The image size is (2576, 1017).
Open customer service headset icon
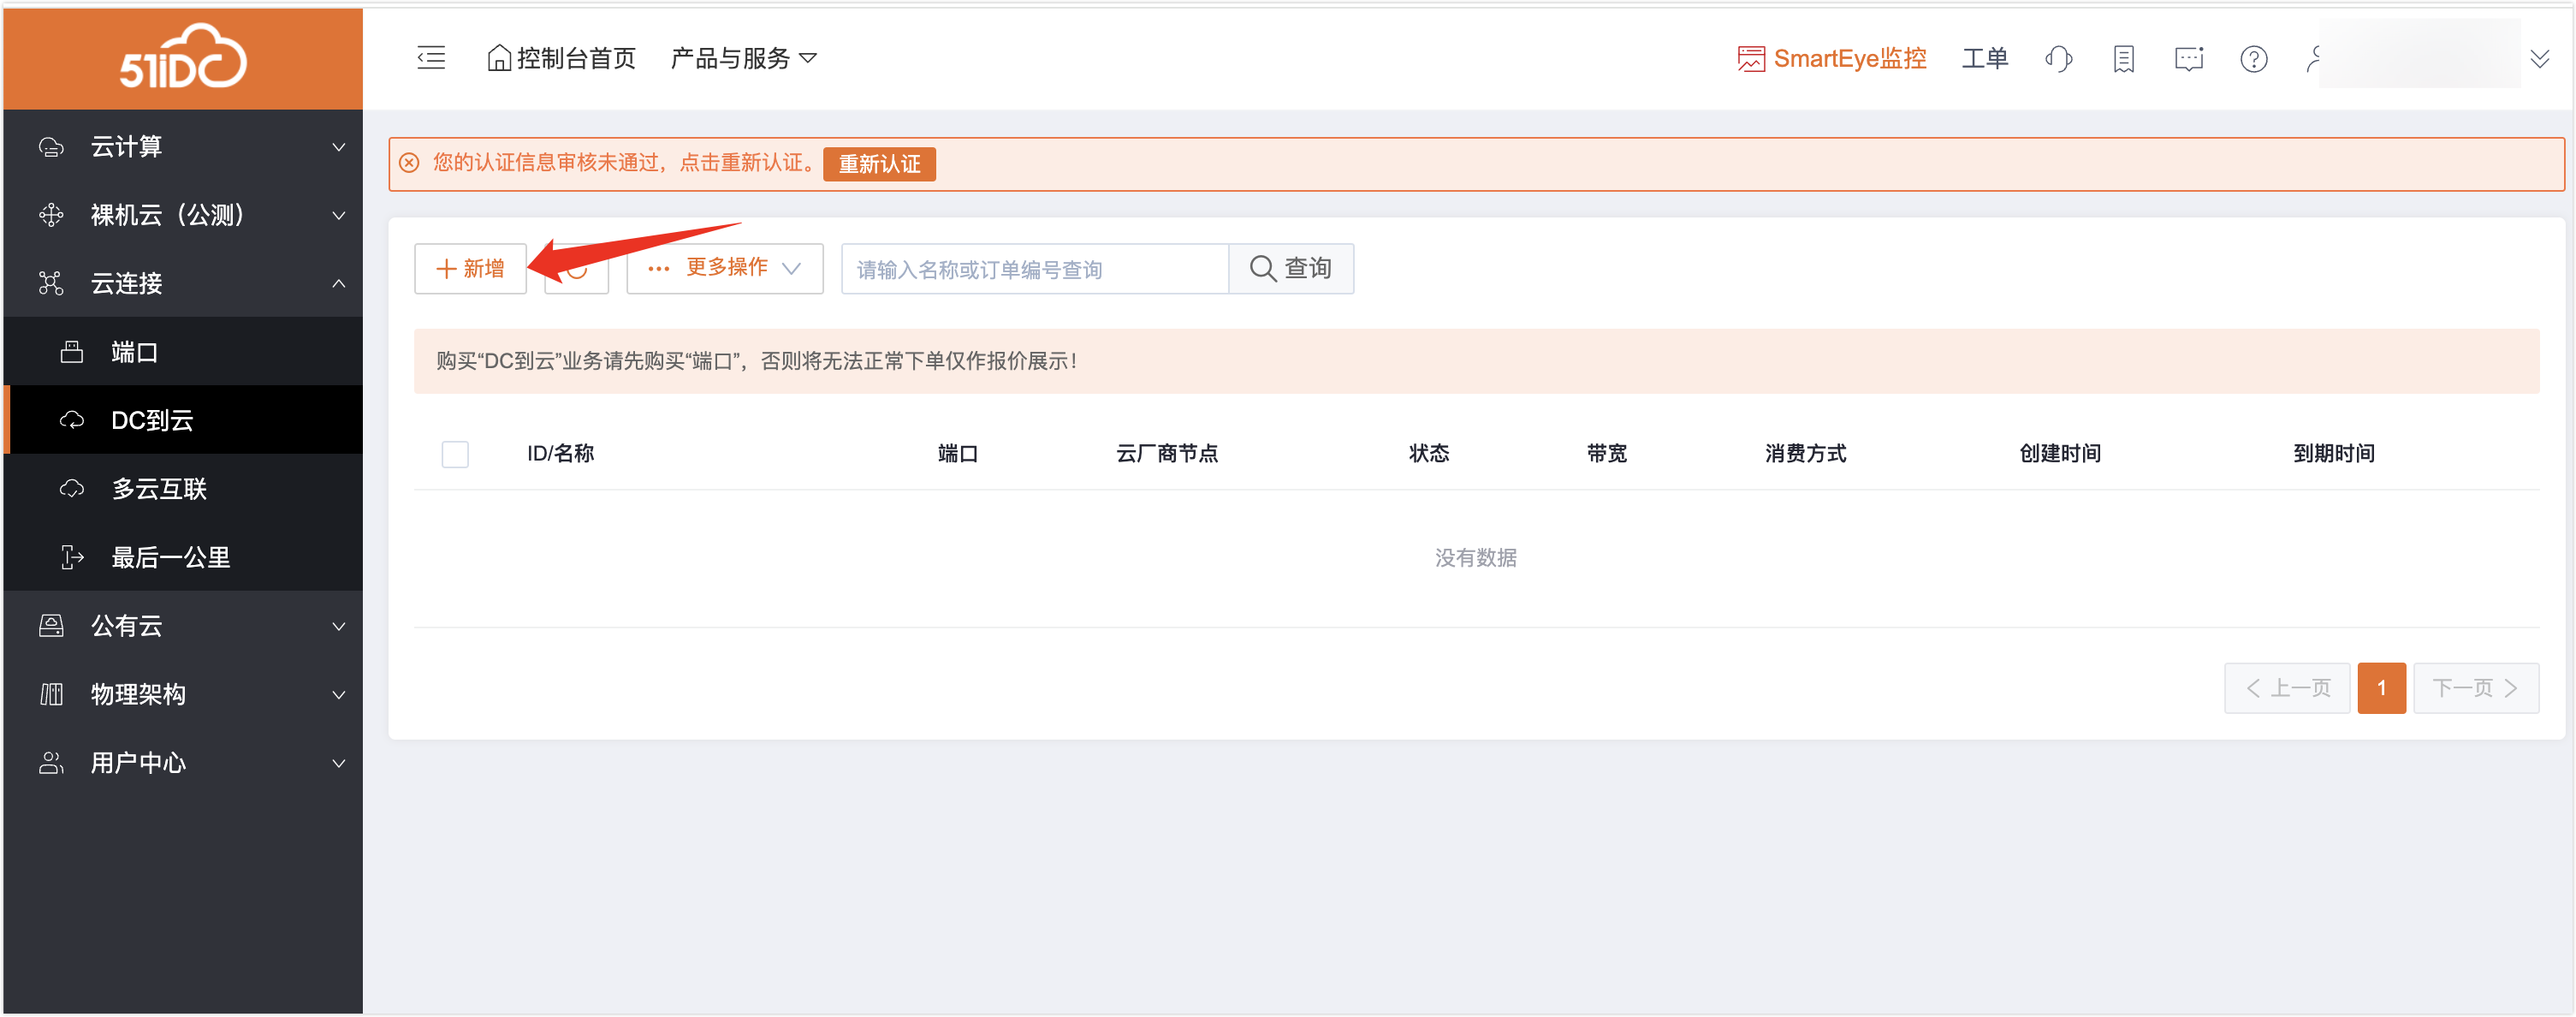(x=2058, y=59)
